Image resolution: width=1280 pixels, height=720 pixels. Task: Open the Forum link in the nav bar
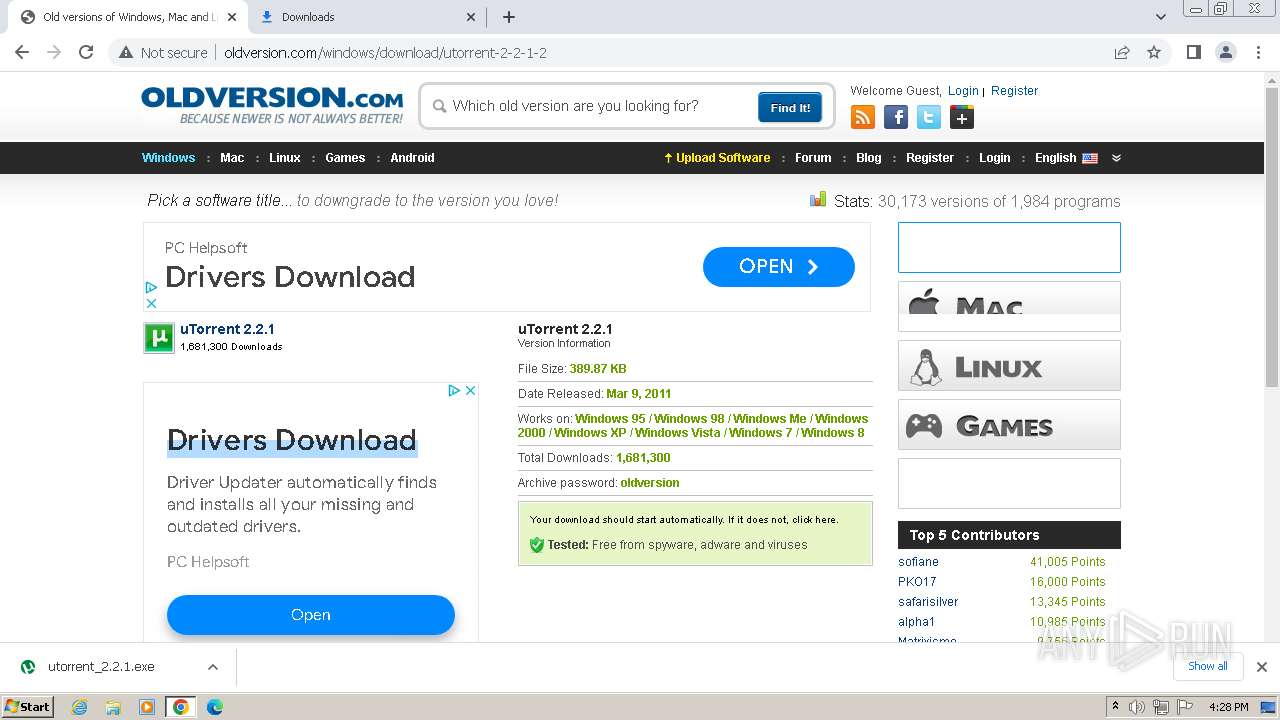813,158
